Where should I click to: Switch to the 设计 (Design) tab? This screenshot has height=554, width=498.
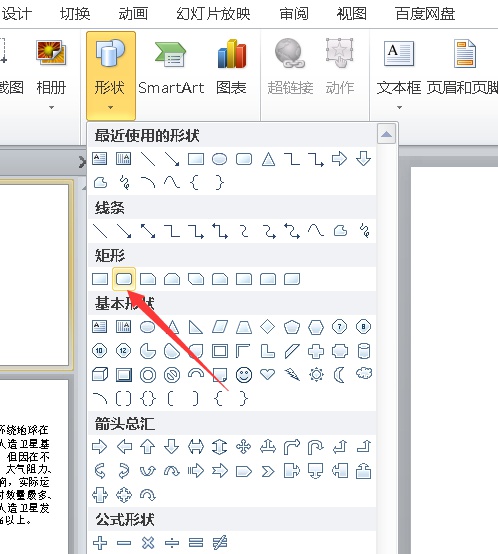[x=16, y=14]
